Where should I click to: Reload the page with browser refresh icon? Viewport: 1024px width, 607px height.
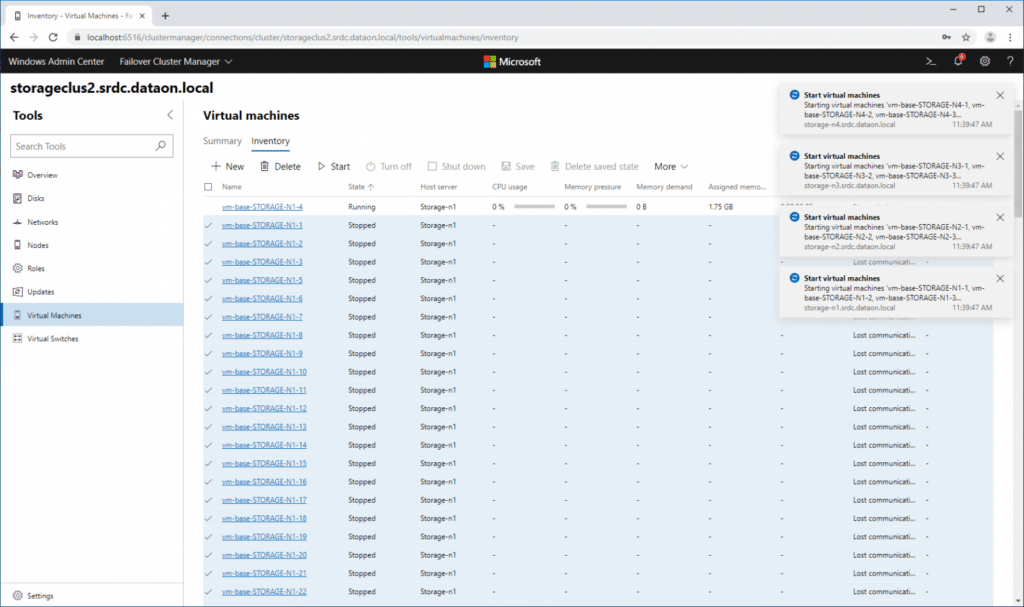(53, 37)
